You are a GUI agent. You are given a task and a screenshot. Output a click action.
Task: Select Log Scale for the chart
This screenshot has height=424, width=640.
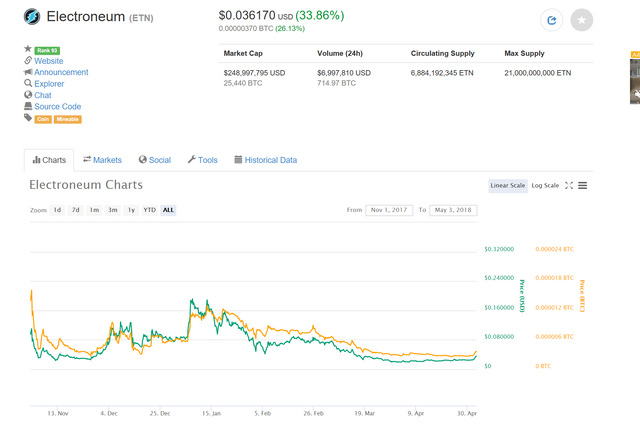pyautogui.click(x=545, y=186)
